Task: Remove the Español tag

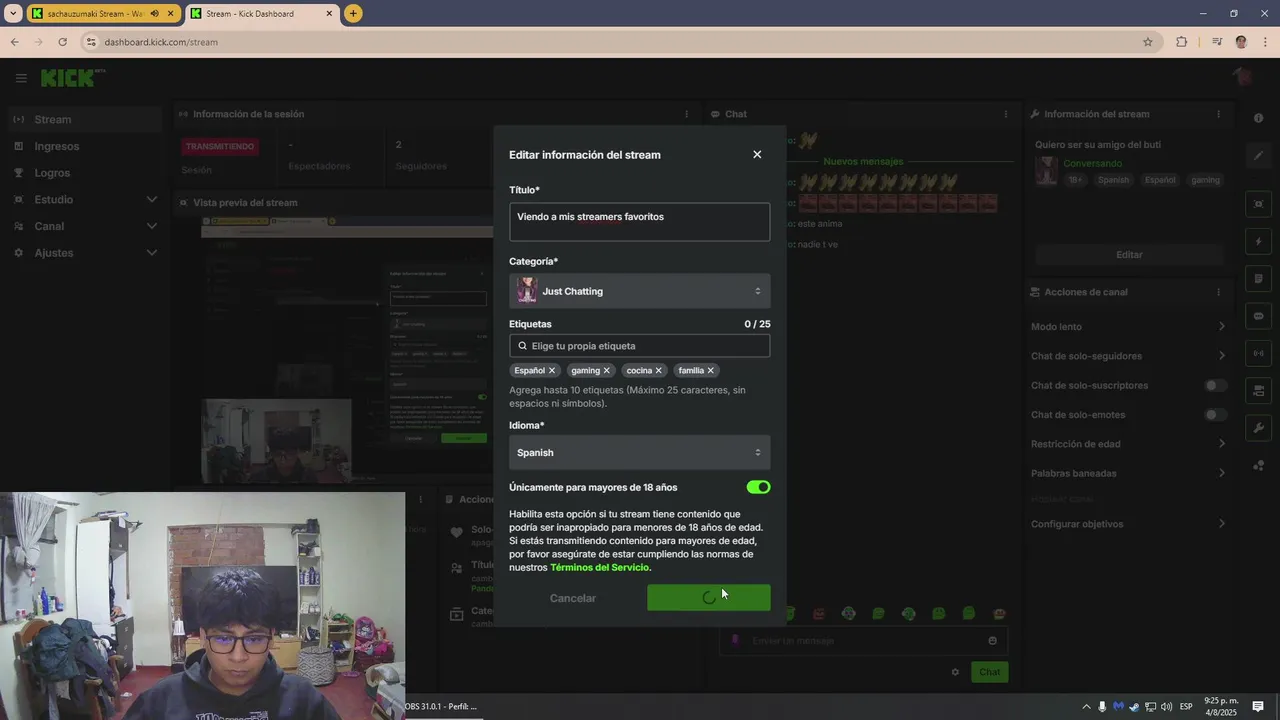Action: (x=551, y=370)
